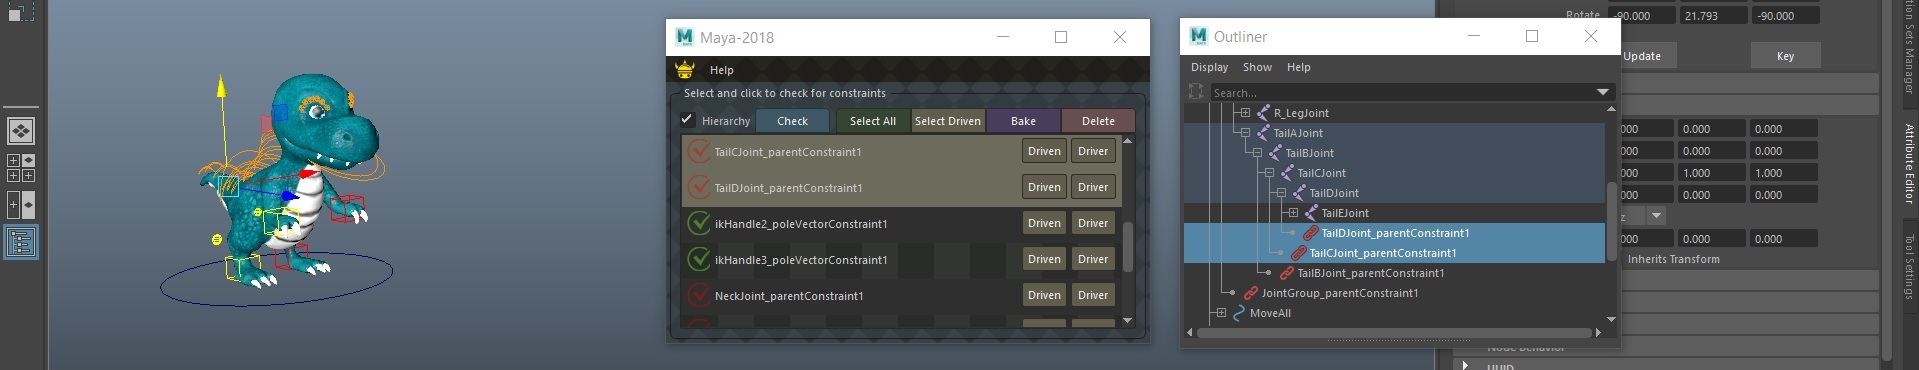Click the TailBJoint_parentConstraint1 chain-link icon
Viewport: 1919px width, 370px height.
(1287, 273)
